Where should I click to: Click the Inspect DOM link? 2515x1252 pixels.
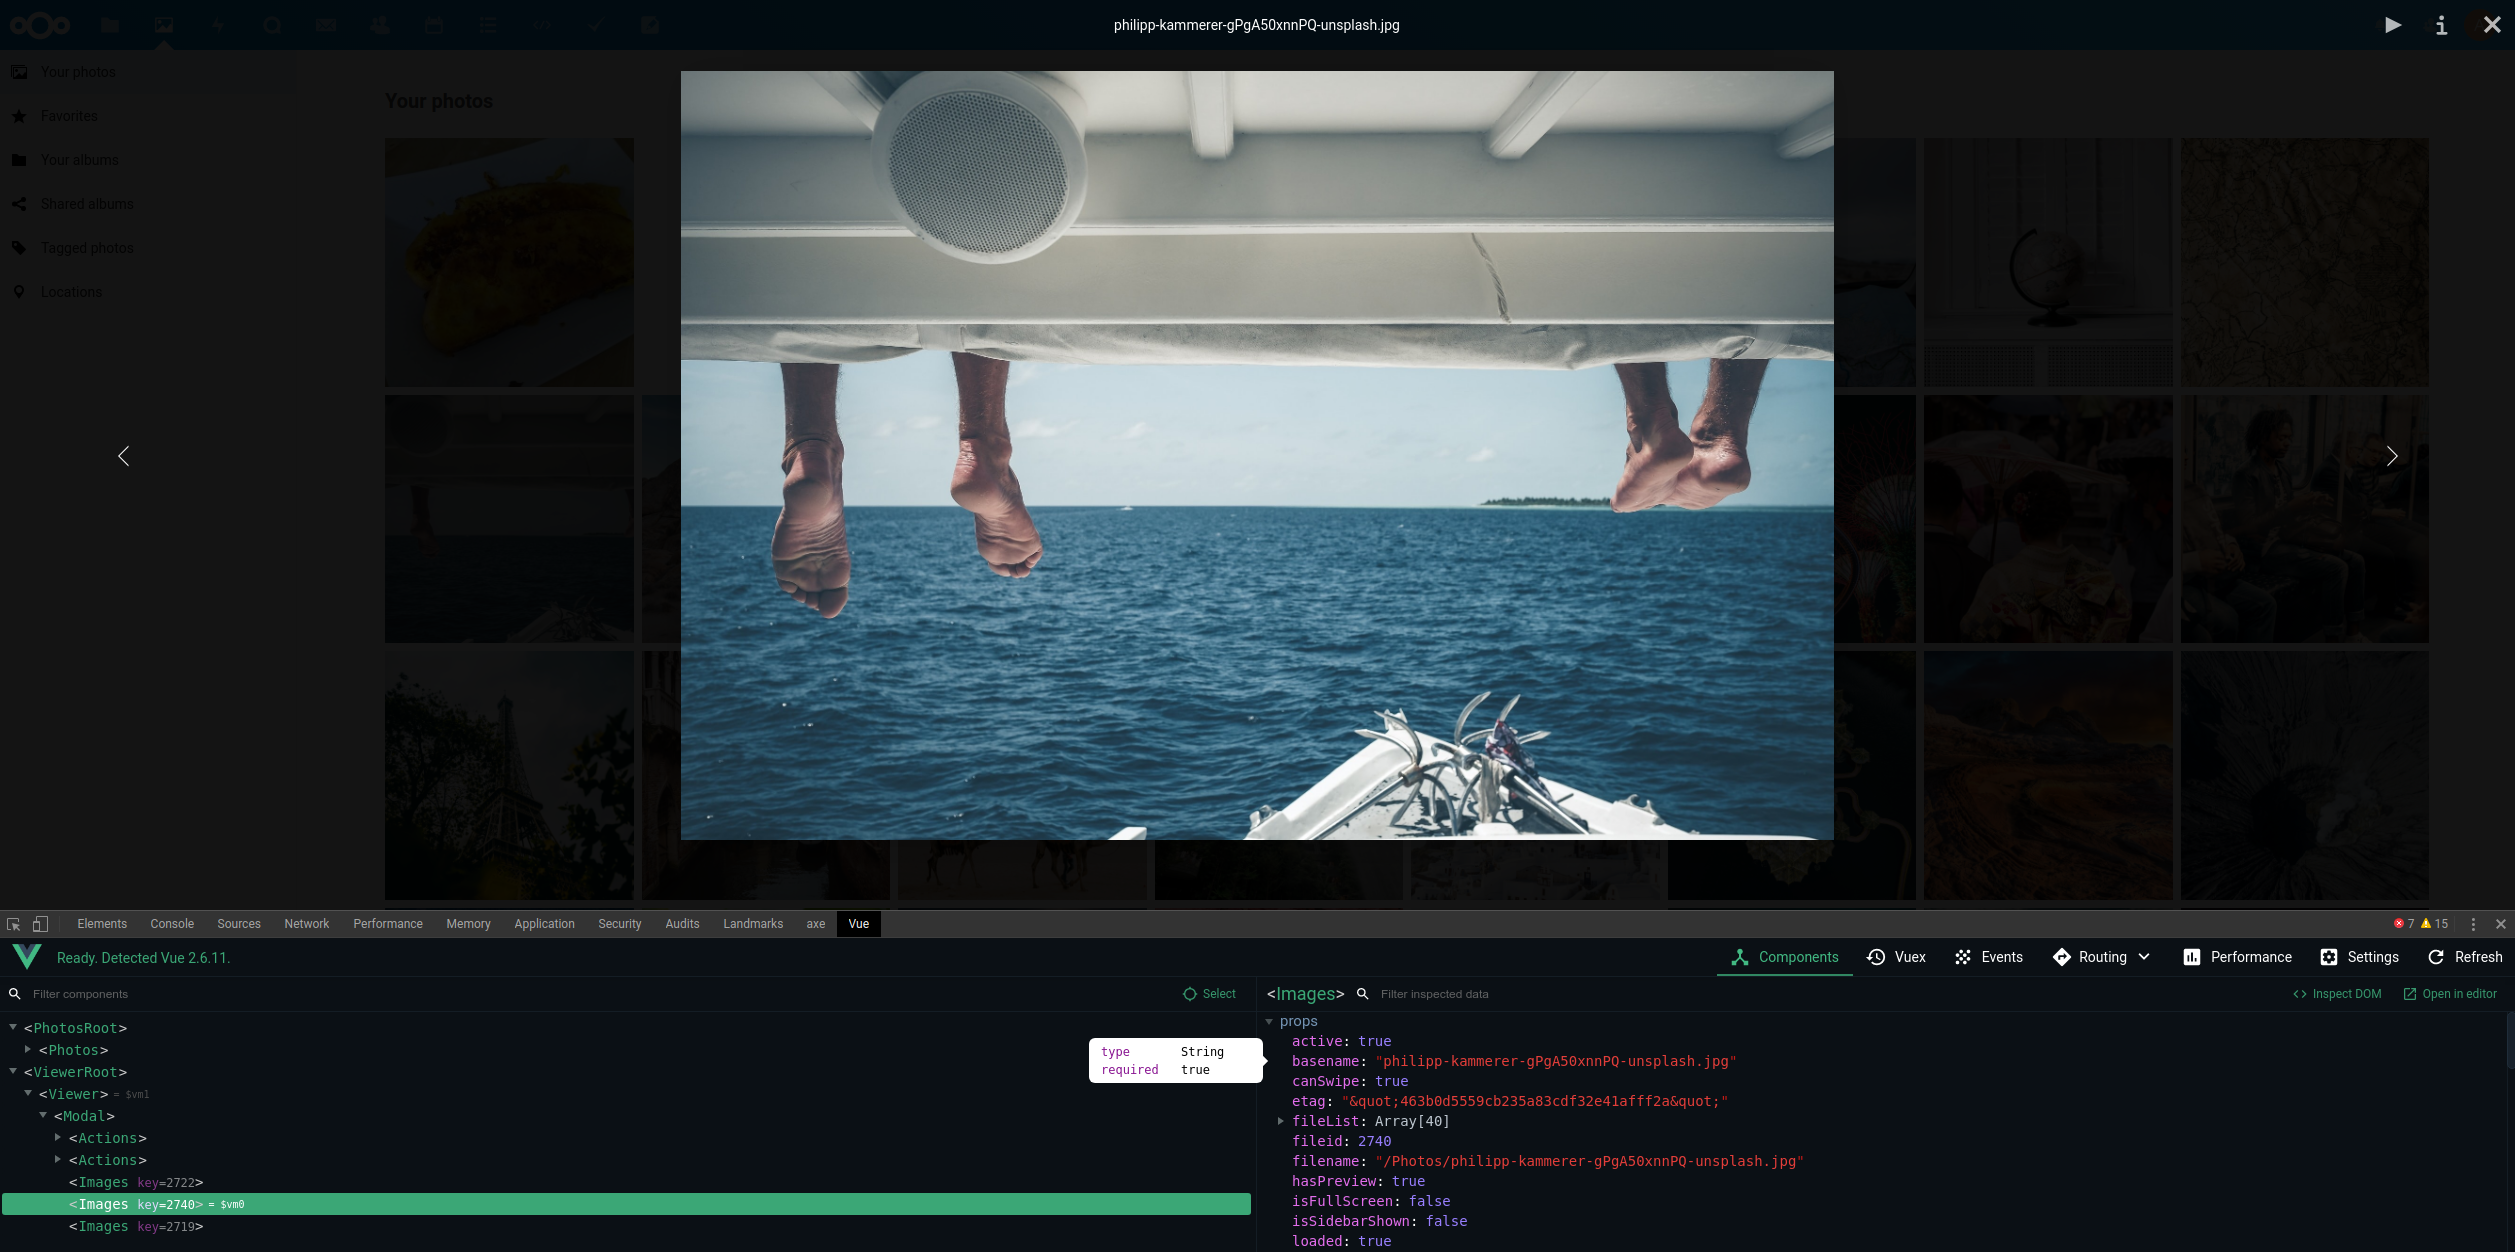click(x=2337, y=994)
